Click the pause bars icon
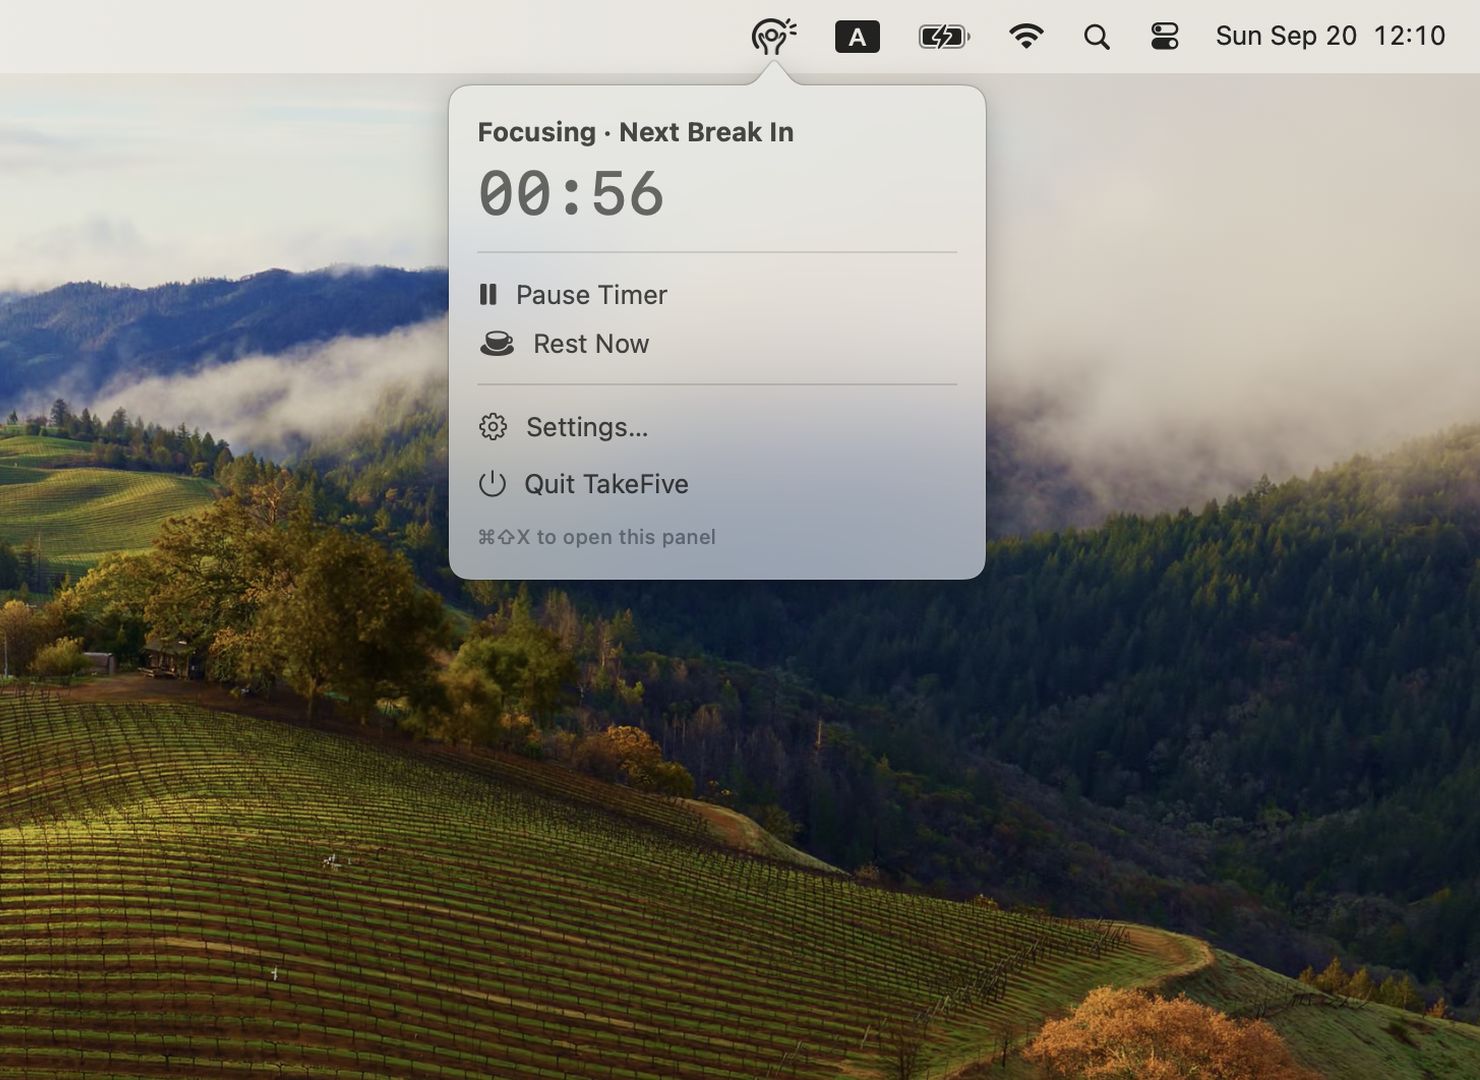Image resolution: width=1480 pixels, height=1080 pixels. pyautogui.click(x=488, y=294)
